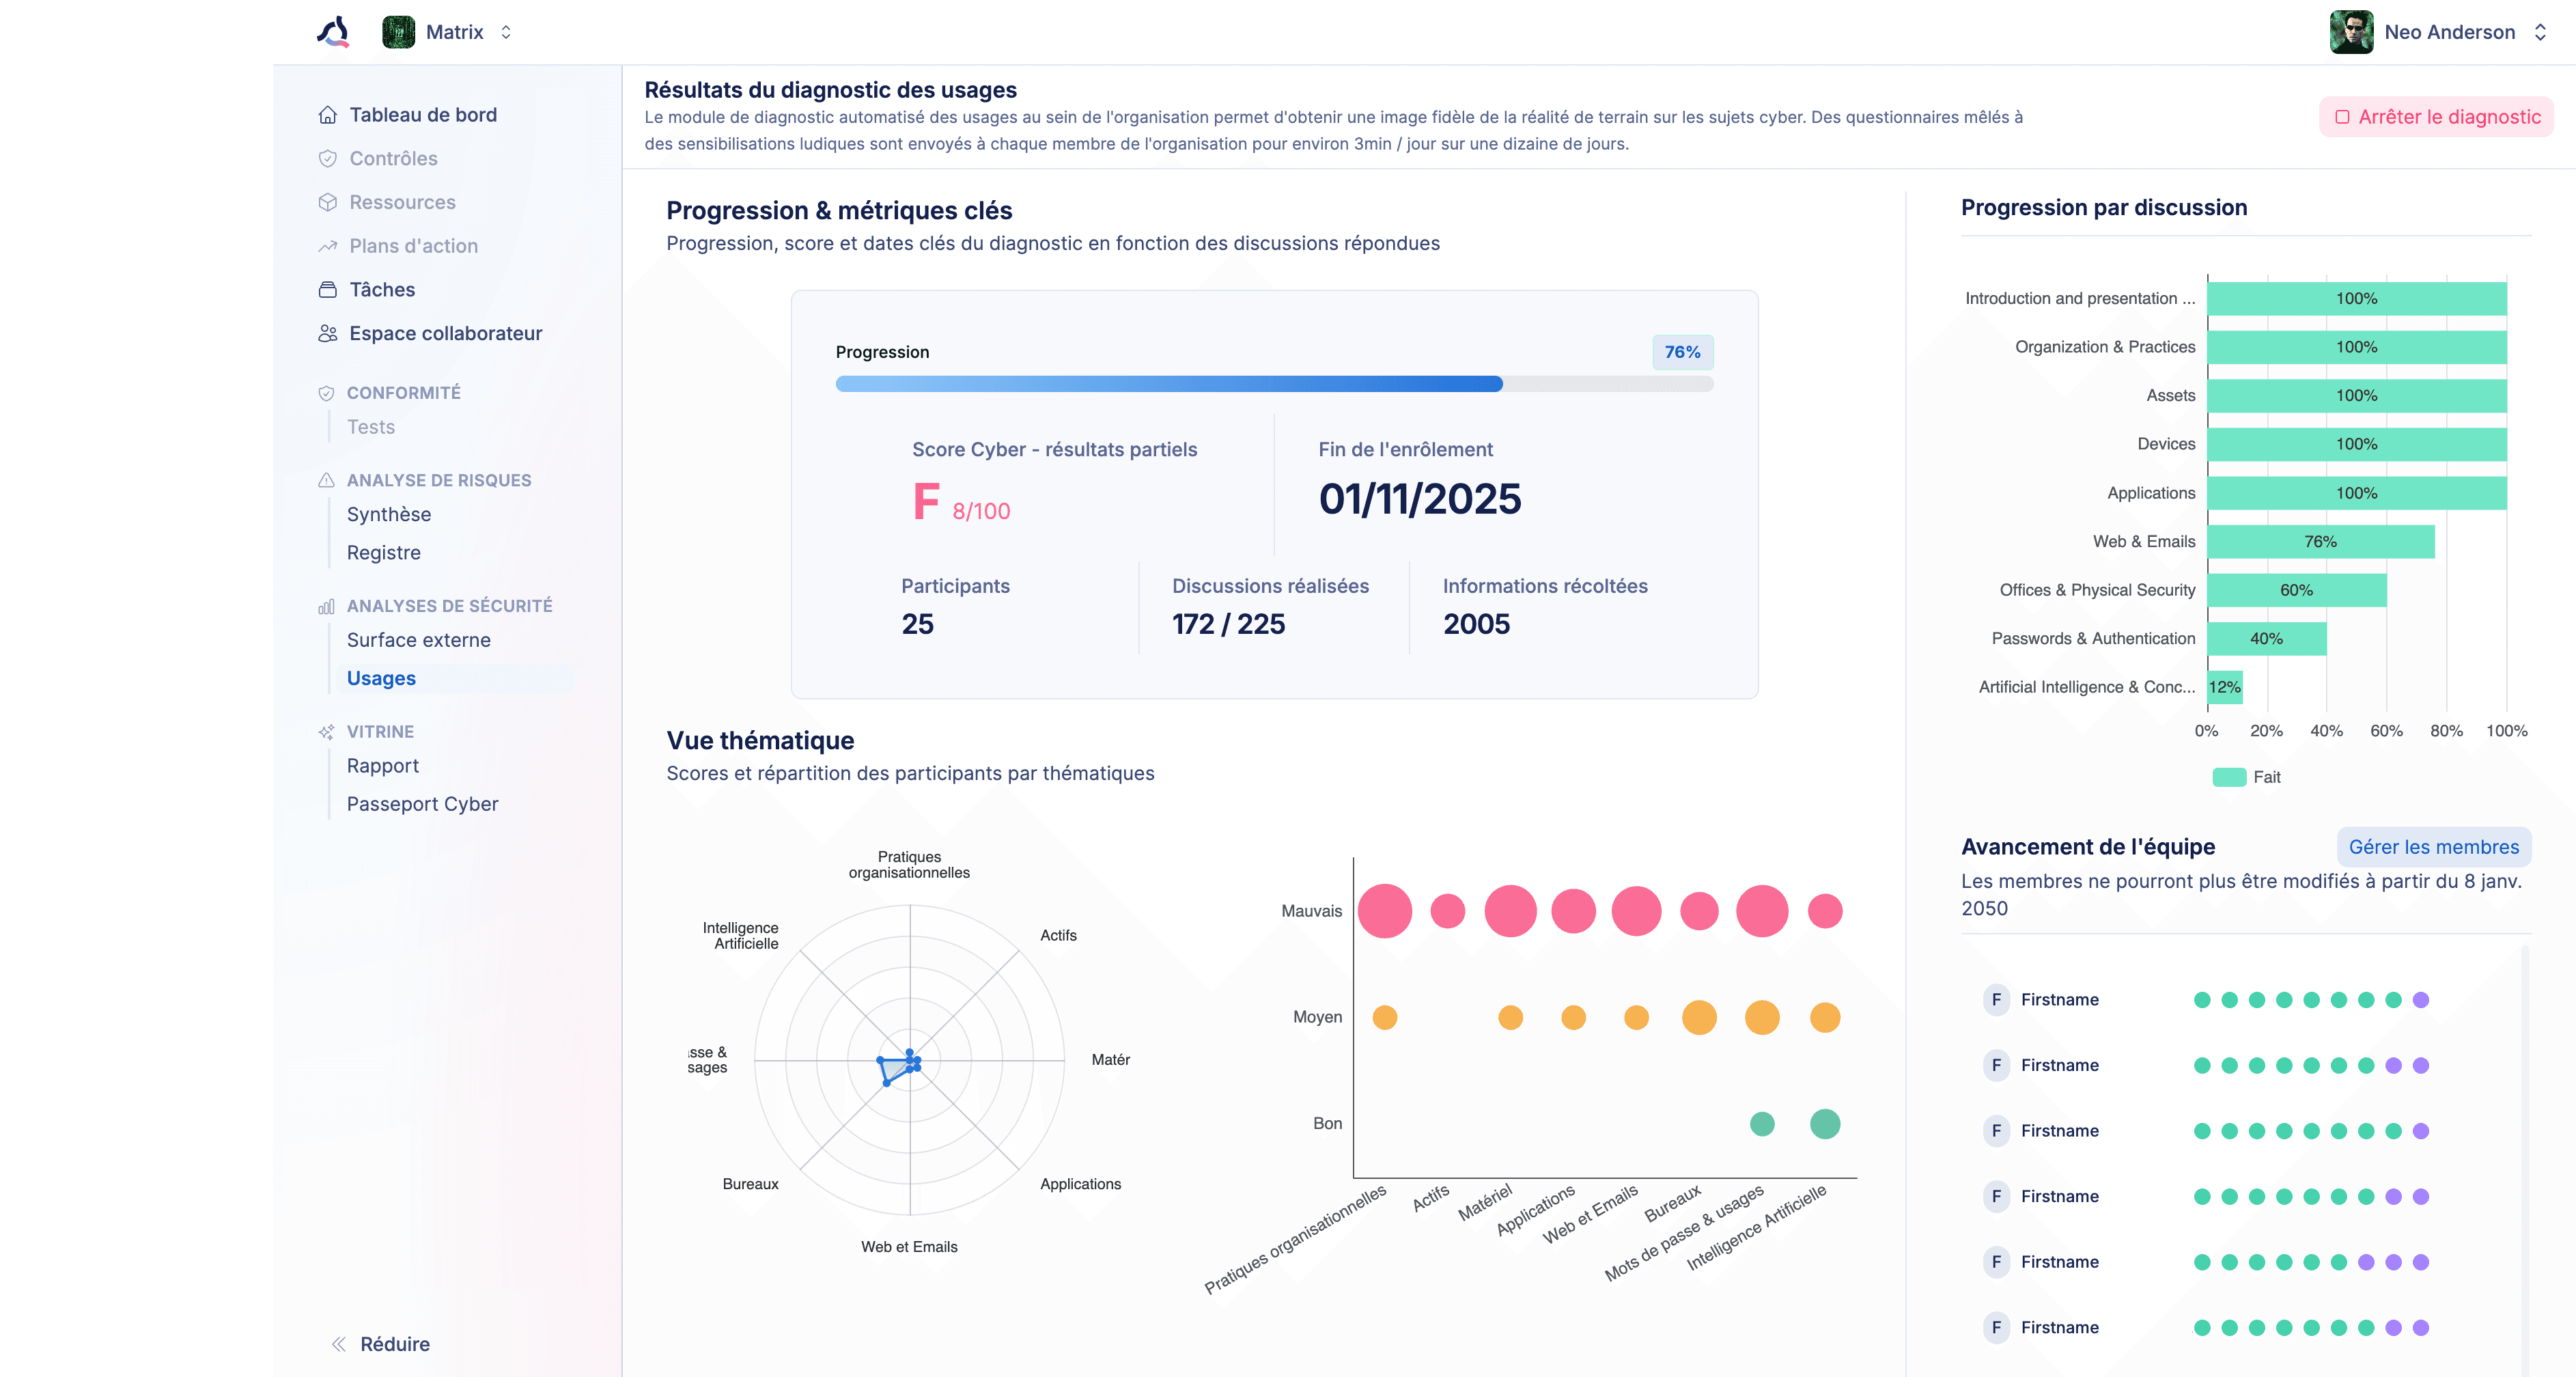
Task: Click the Contrôles shield icon
Action: click(327, 159)
